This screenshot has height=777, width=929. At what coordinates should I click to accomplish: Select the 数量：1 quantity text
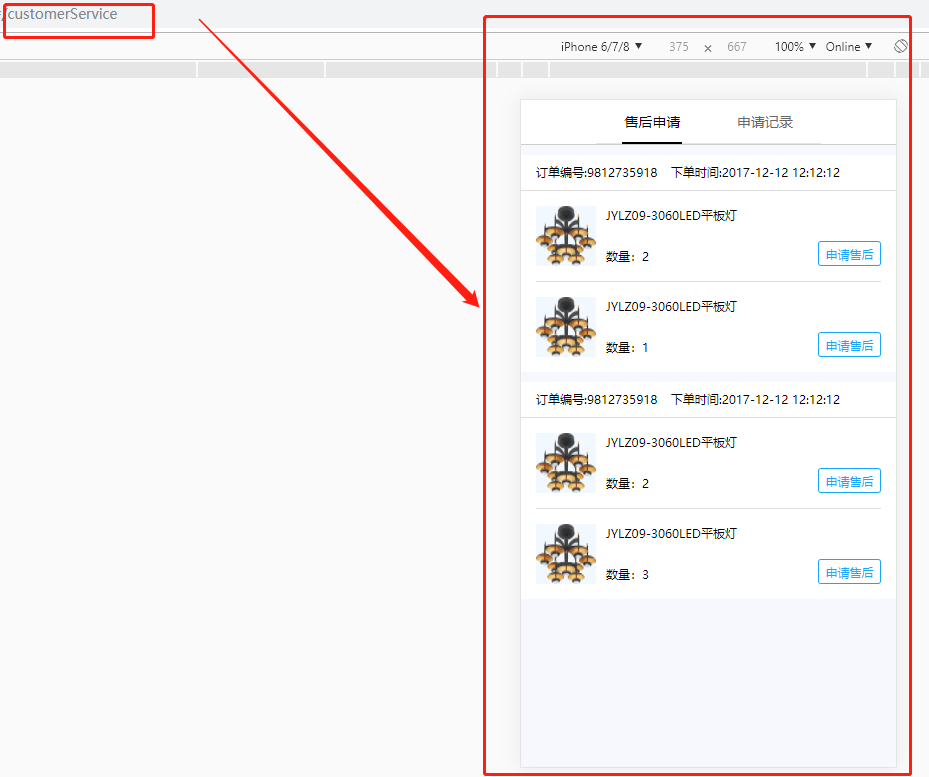(627, 347)
